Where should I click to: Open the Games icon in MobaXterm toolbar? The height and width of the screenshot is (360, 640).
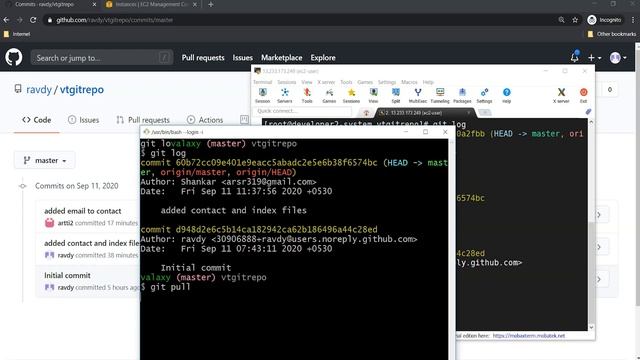pos(329,96)
